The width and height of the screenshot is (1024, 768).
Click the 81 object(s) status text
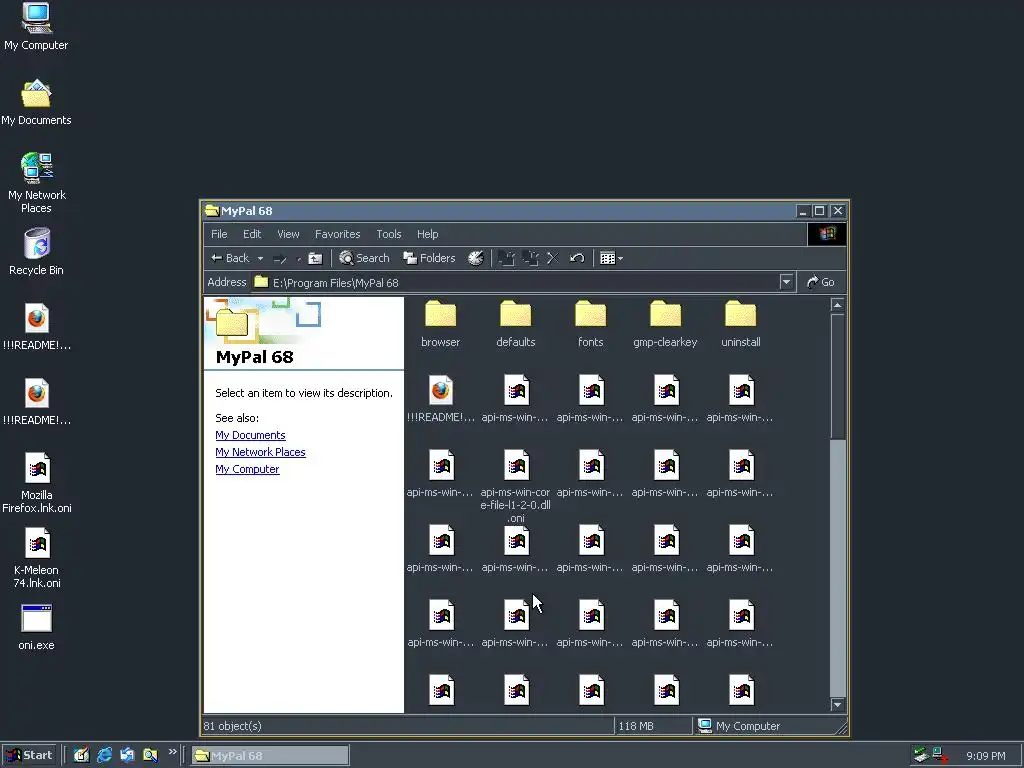[x=232, y=726]
